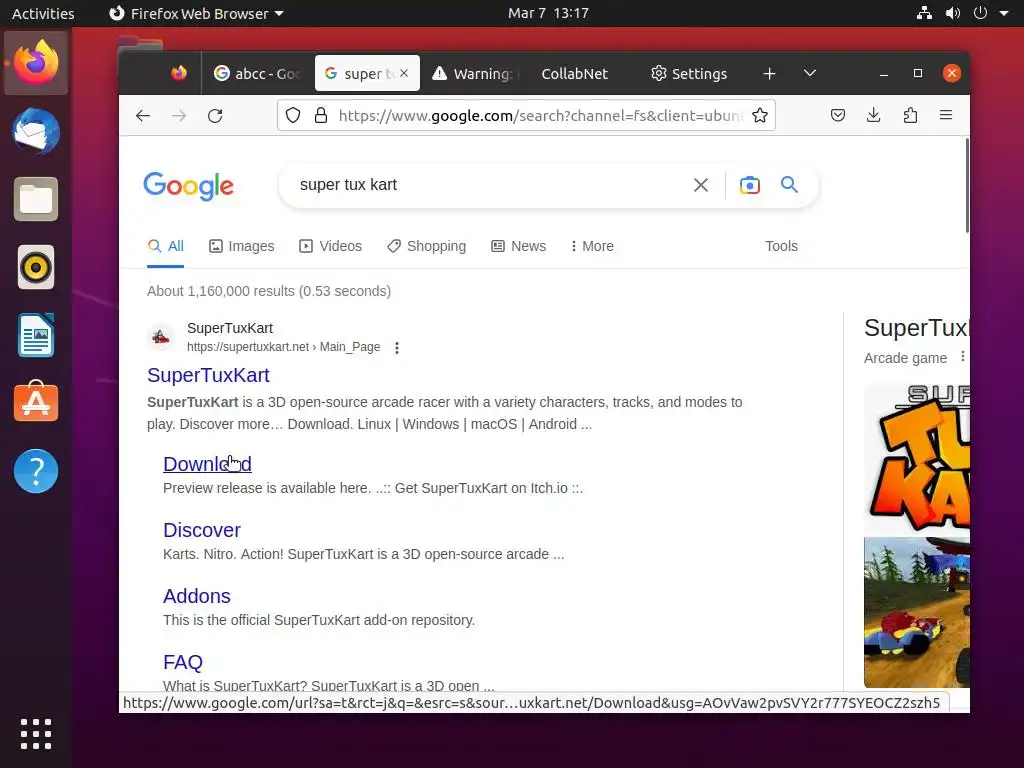Screen dimensions: 1024x768
Task: Switch to the 'abcc - Goo' tab
Action: point(257,74)
